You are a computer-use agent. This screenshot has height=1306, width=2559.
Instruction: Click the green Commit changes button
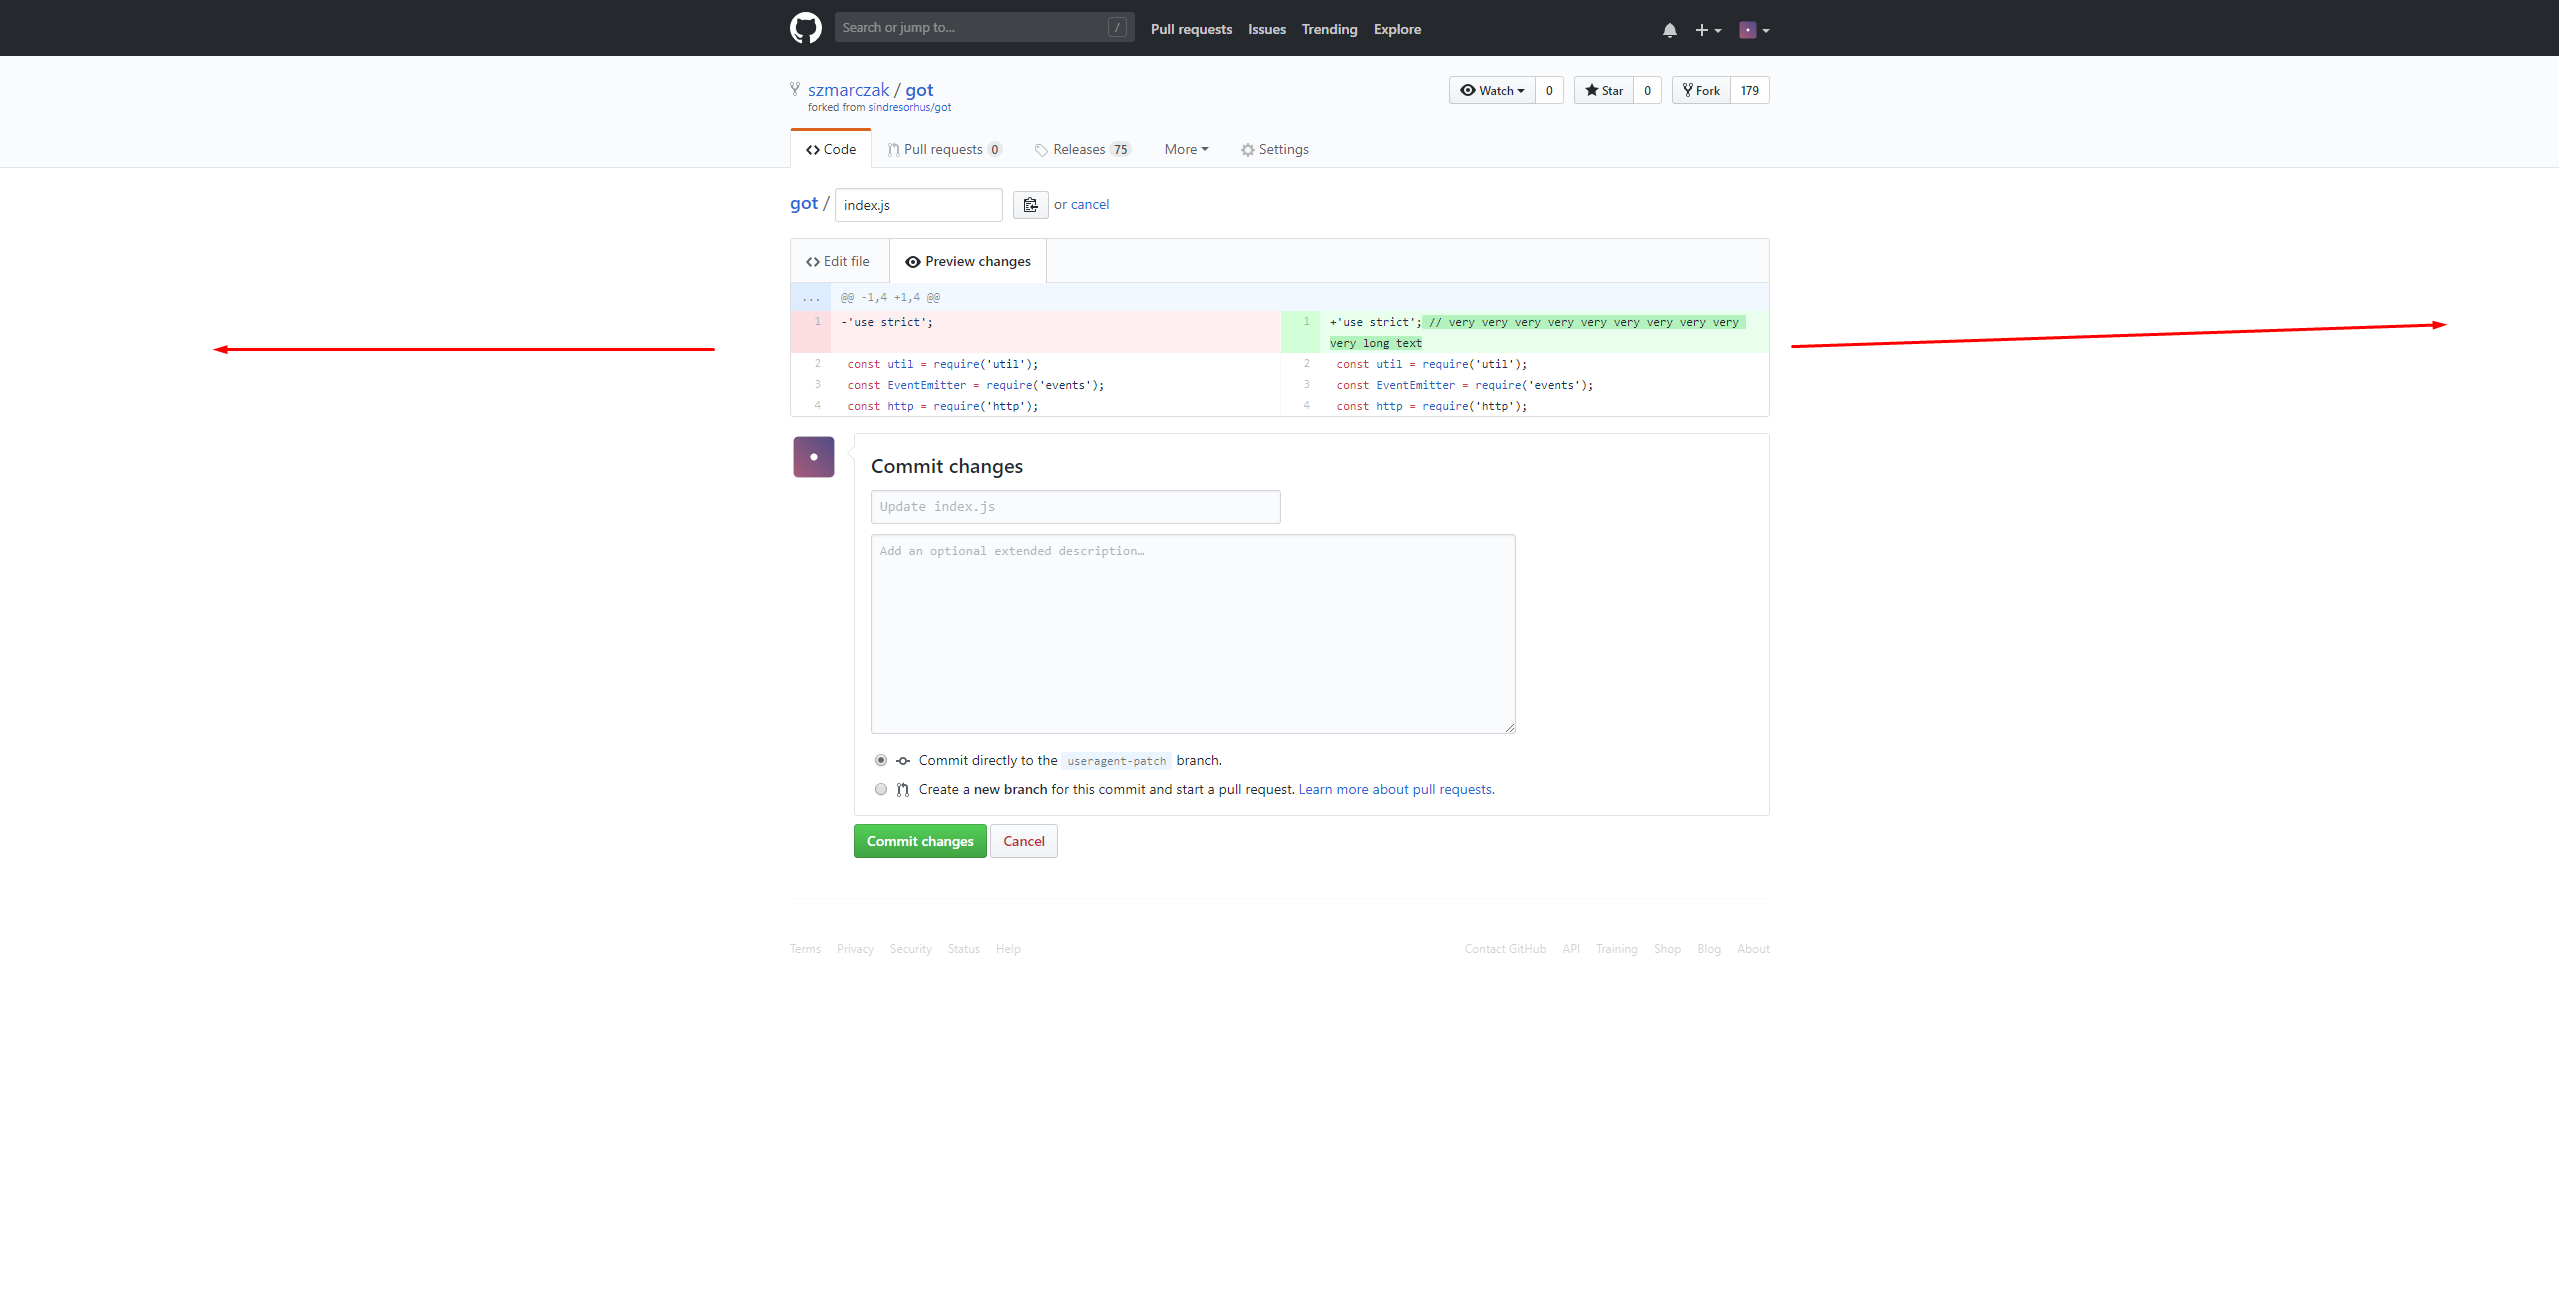tap(920, 841)
